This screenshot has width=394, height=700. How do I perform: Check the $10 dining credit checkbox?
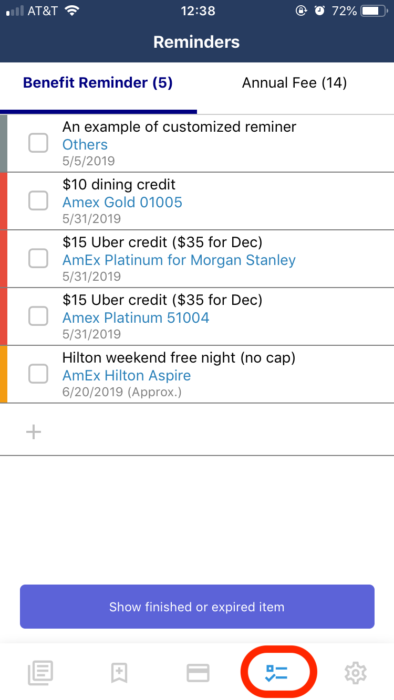38,201
